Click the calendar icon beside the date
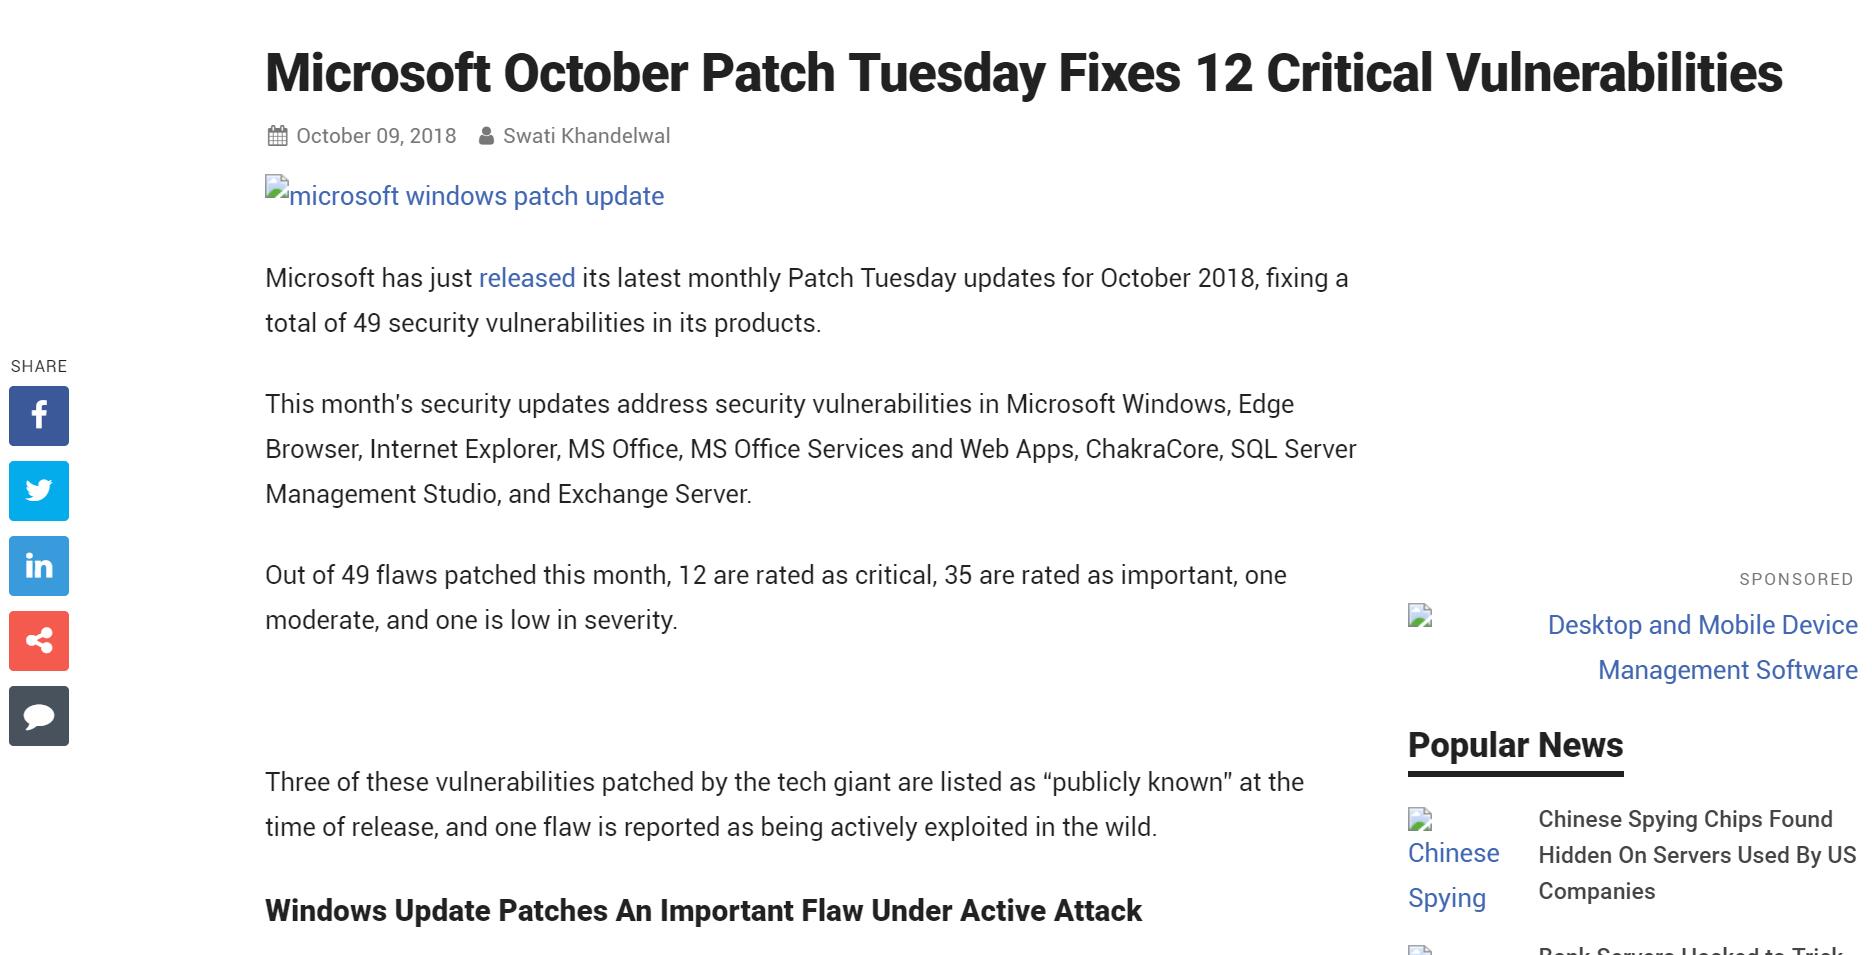 278,136
